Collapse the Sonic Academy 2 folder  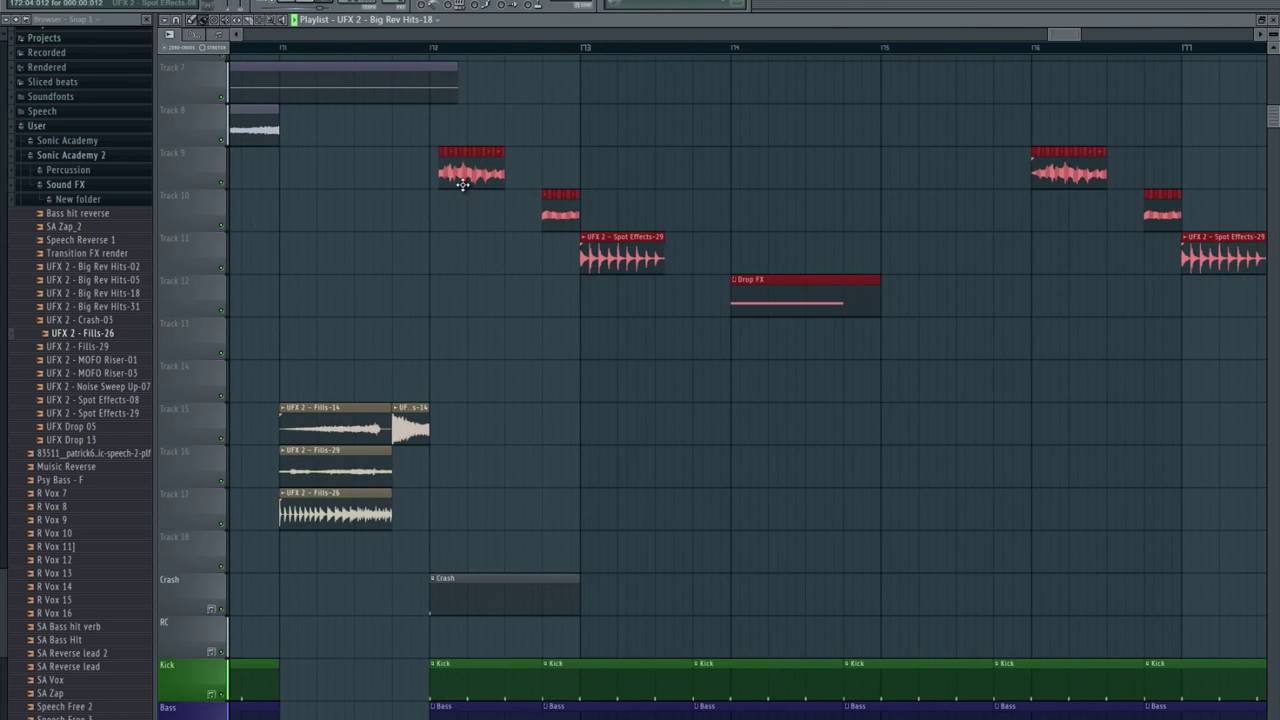tap(30, 155)
